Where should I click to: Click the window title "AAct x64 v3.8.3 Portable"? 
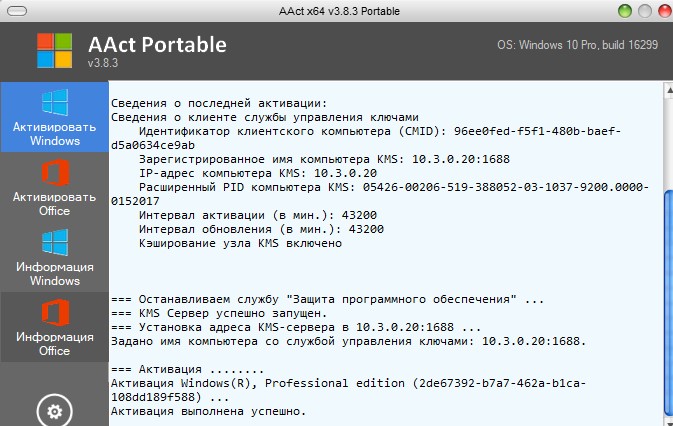[336, 10]
